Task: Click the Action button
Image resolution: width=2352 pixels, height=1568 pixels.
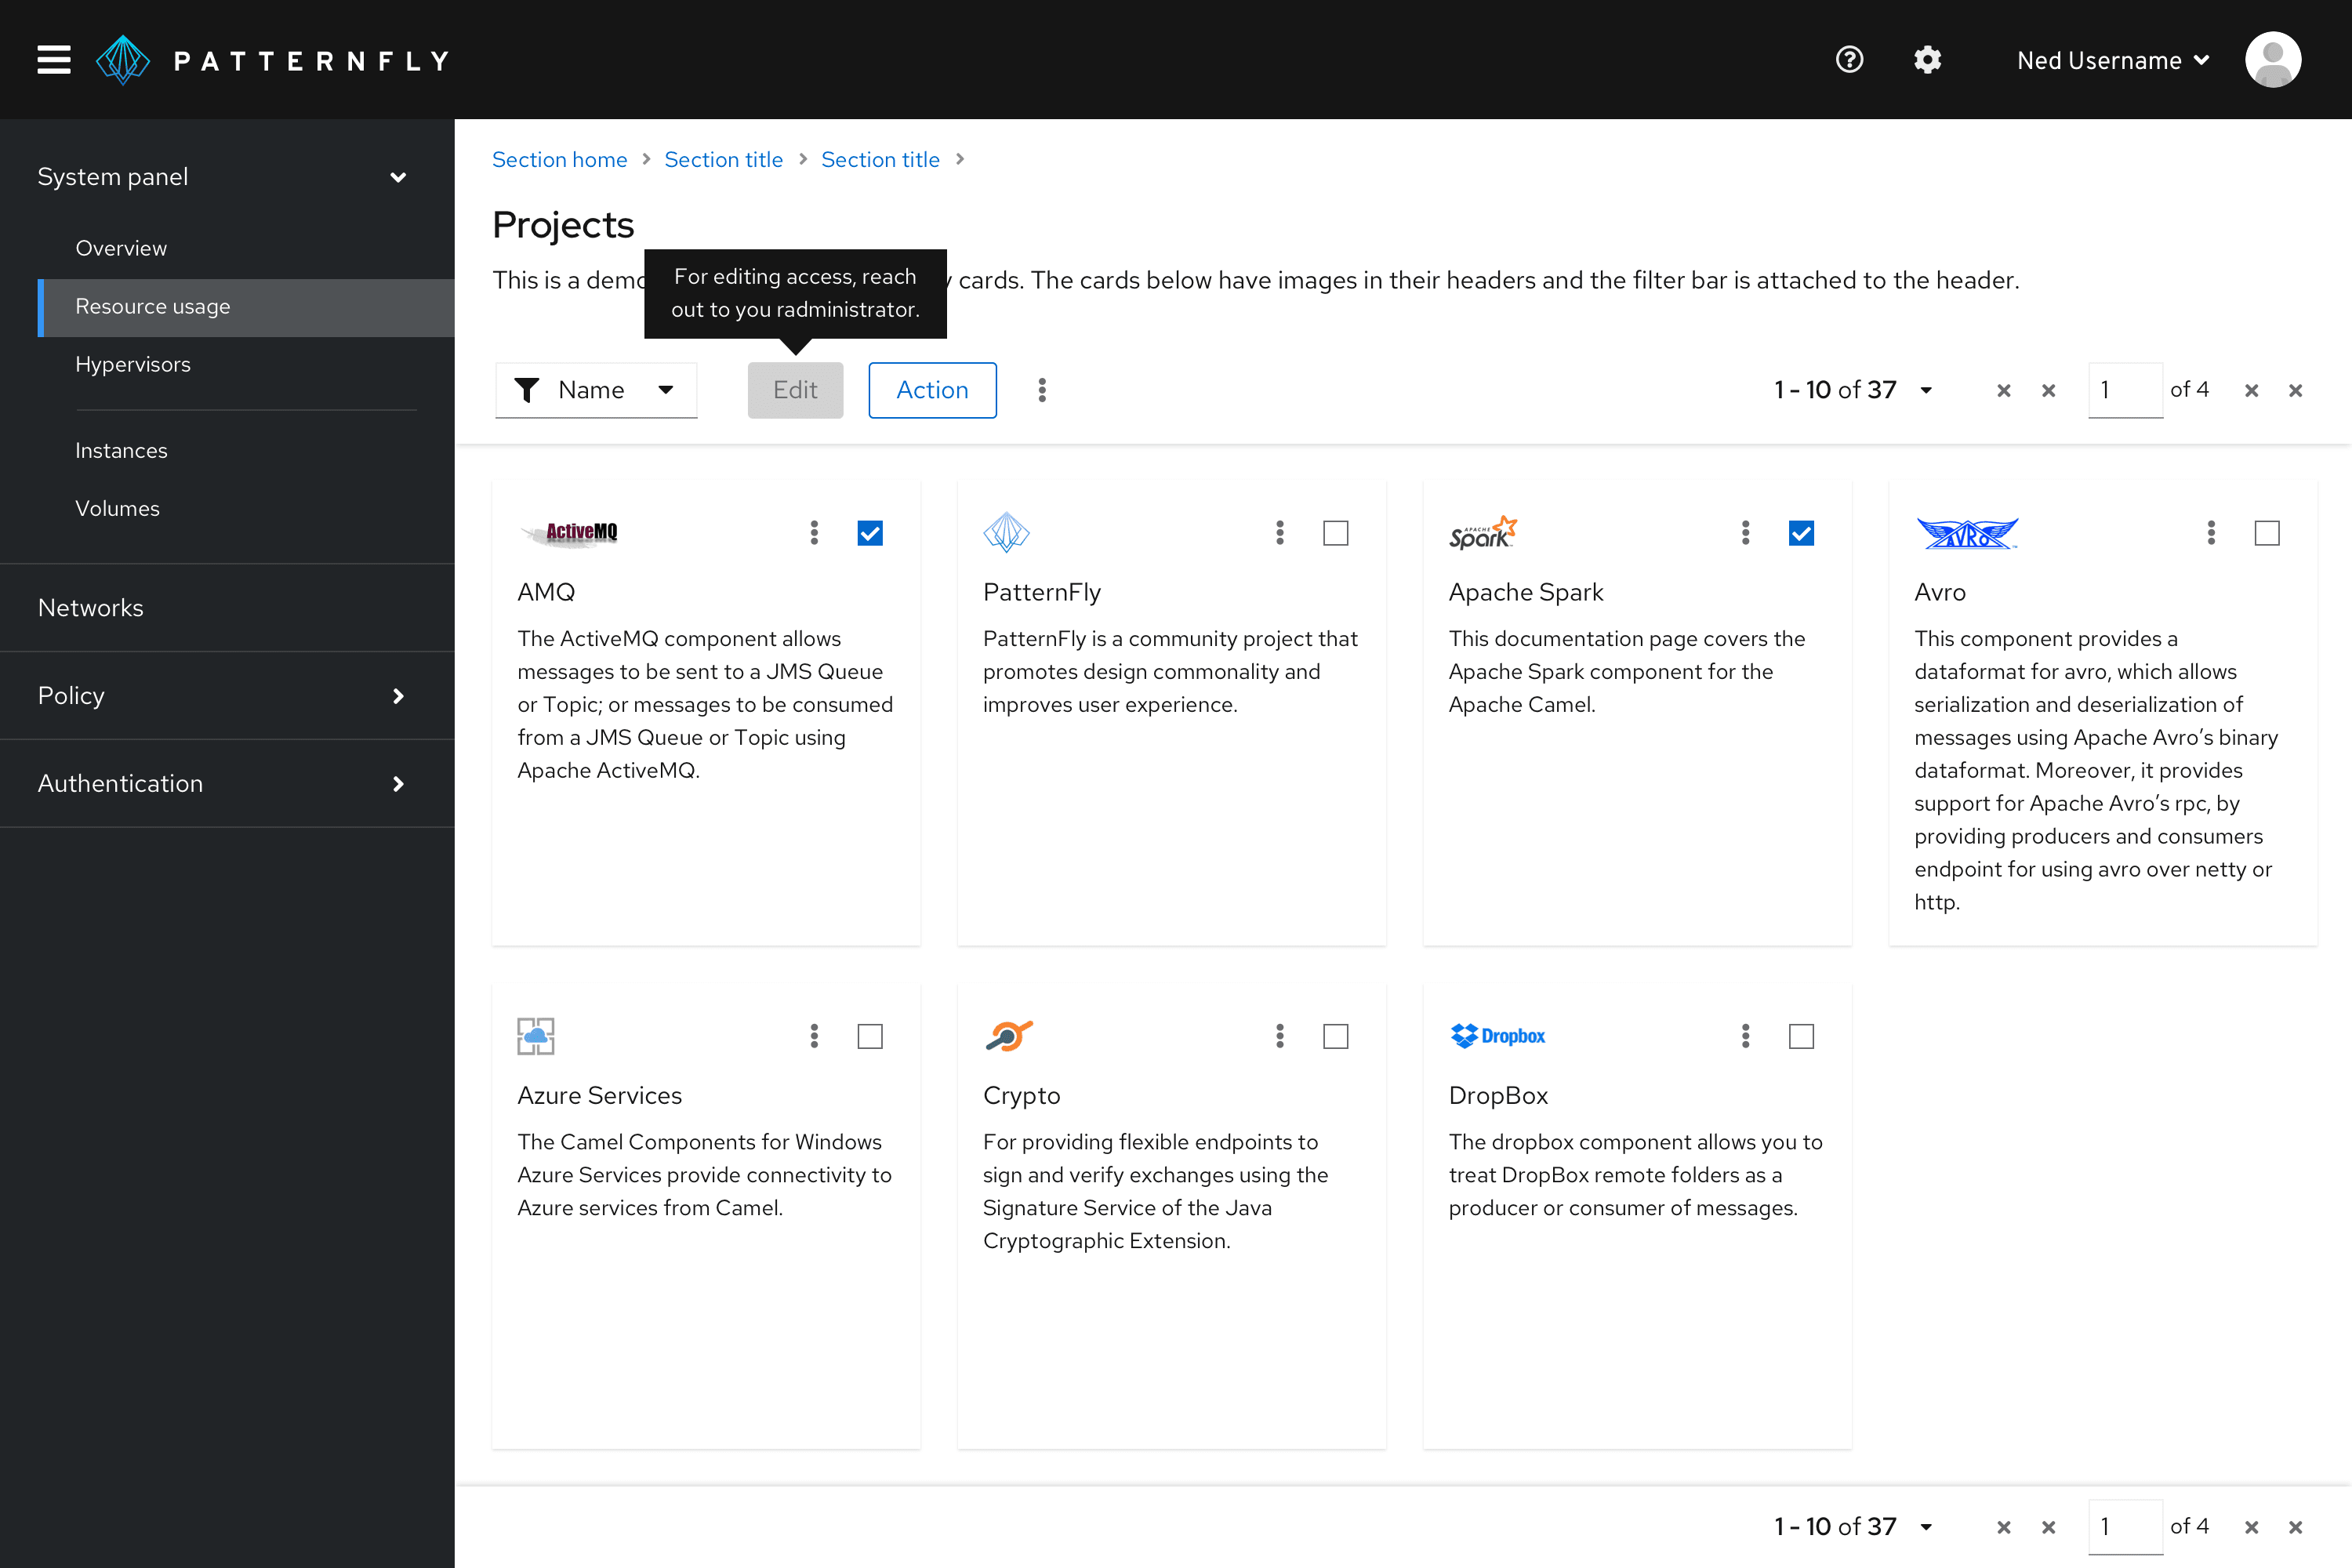Action: click(x=931, y=389)
